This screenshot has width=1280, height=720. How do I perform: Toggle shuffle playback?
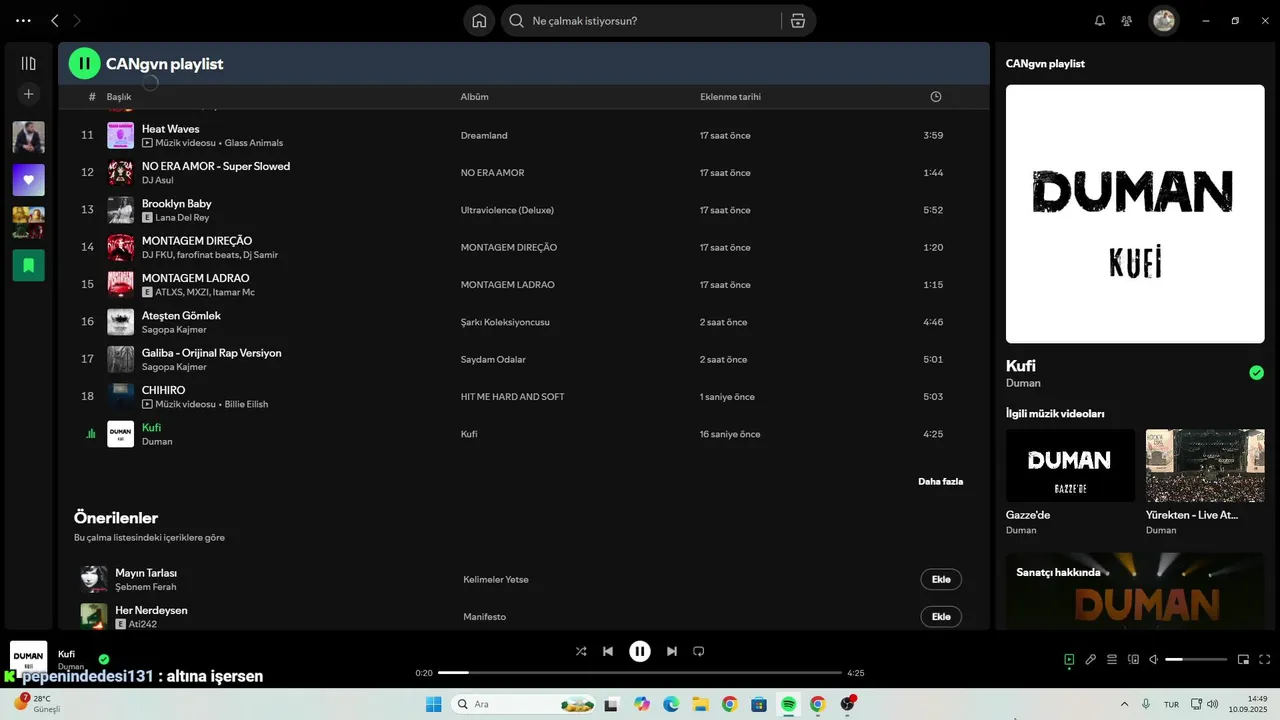[x=581, y=651]
